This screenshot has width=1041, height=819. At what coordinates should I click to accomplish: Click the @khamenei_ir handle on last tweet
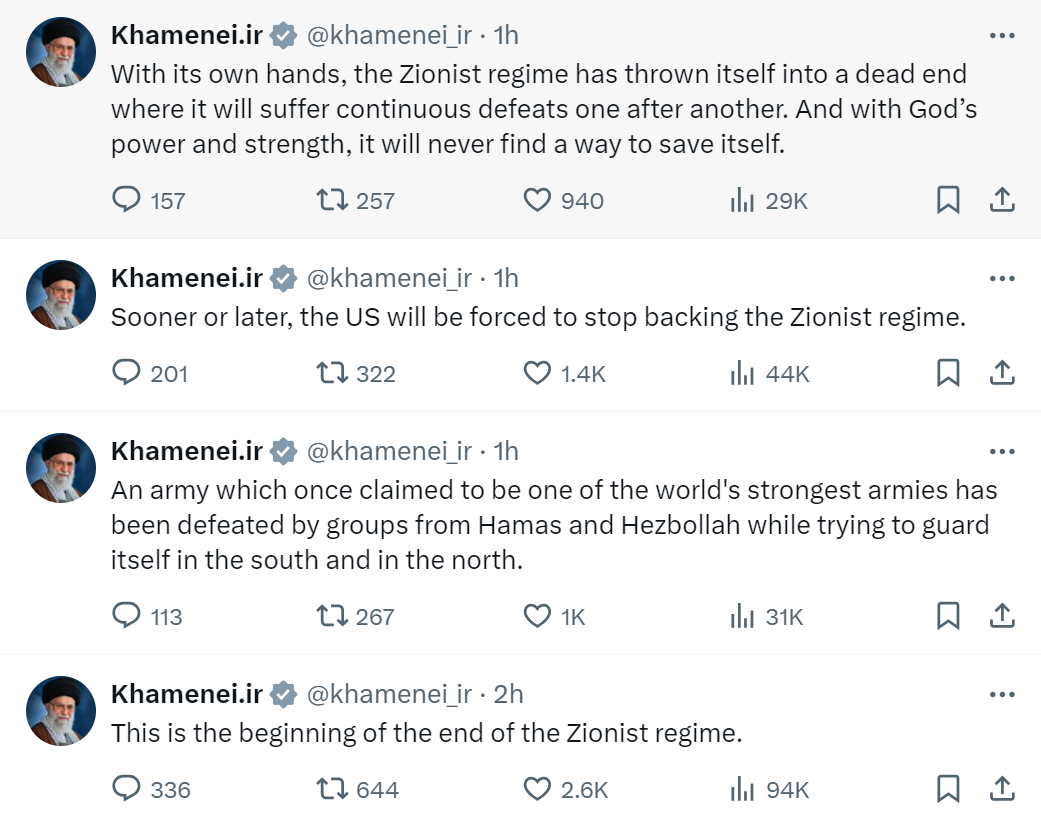click(388, 694)
